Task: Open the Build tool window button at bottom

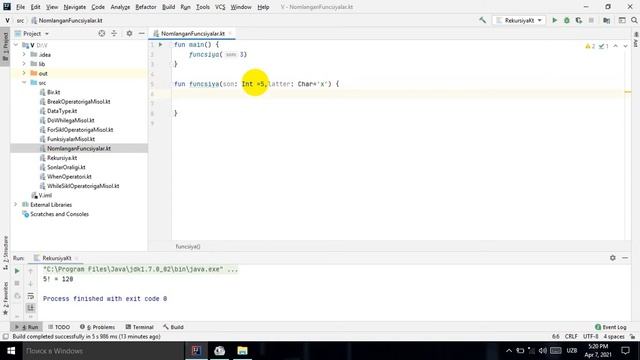Action: pos(173,327)
